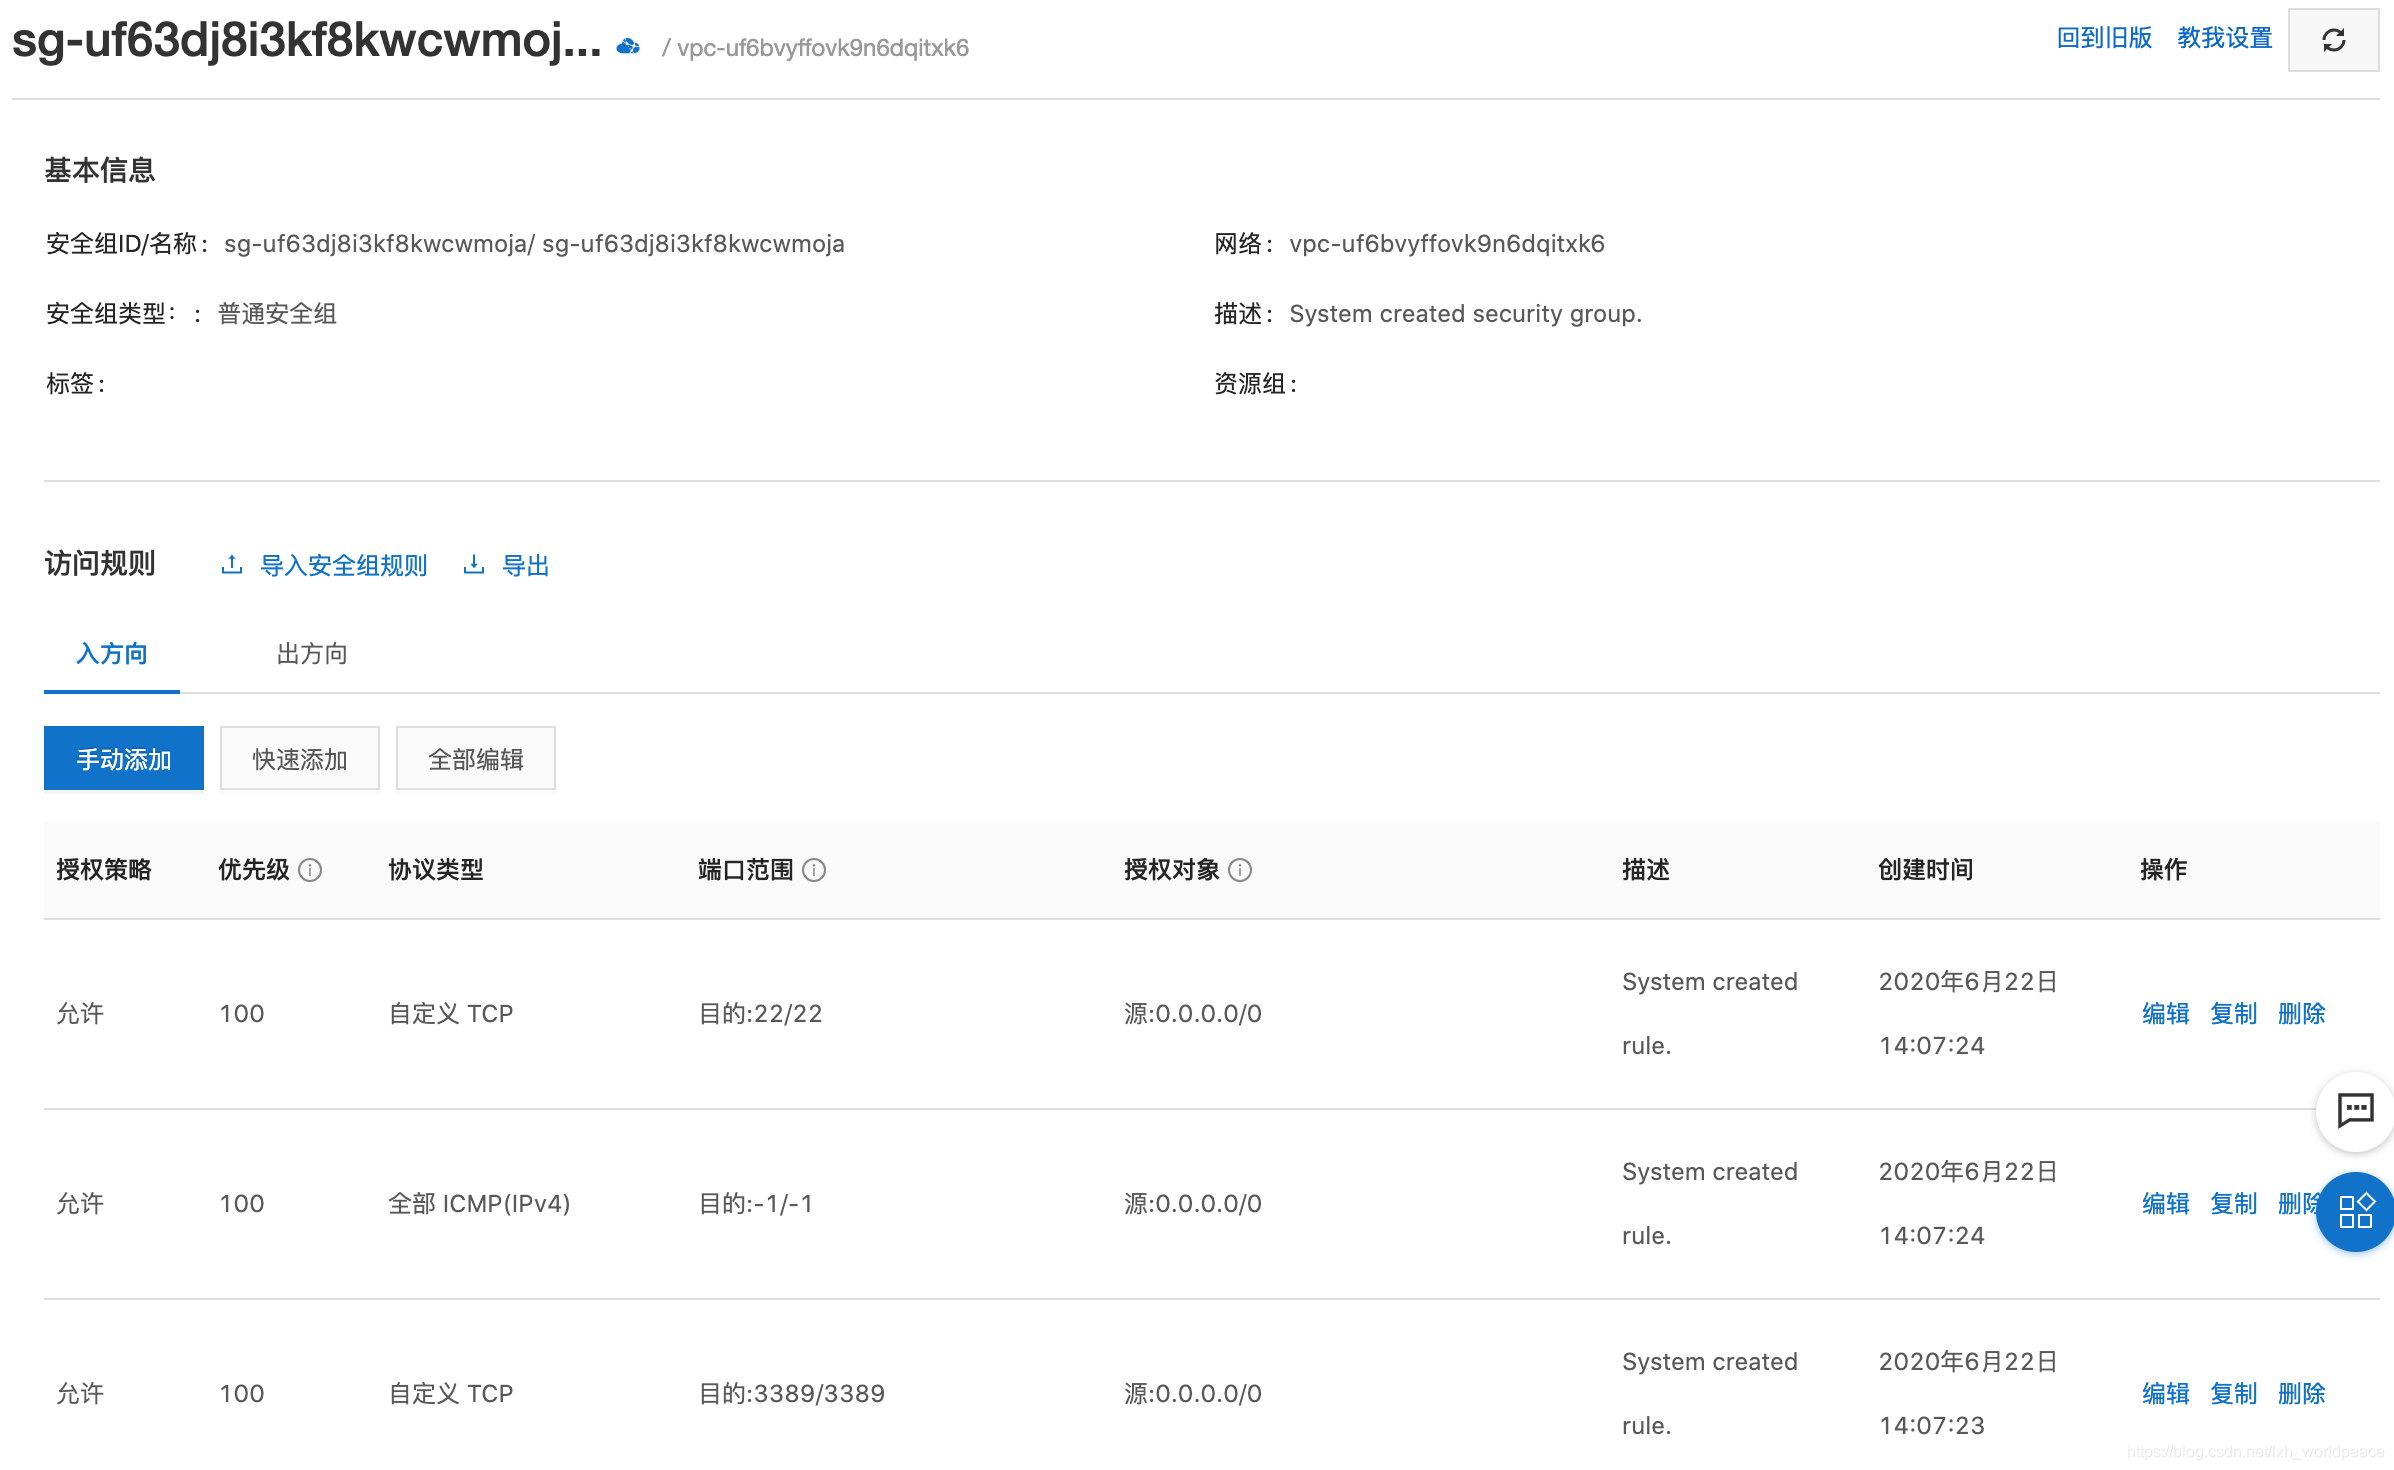Open 全部编辑 for all rules
Image resolution: width=2394 pixels, height=1470 pixels.
[475, 758]
